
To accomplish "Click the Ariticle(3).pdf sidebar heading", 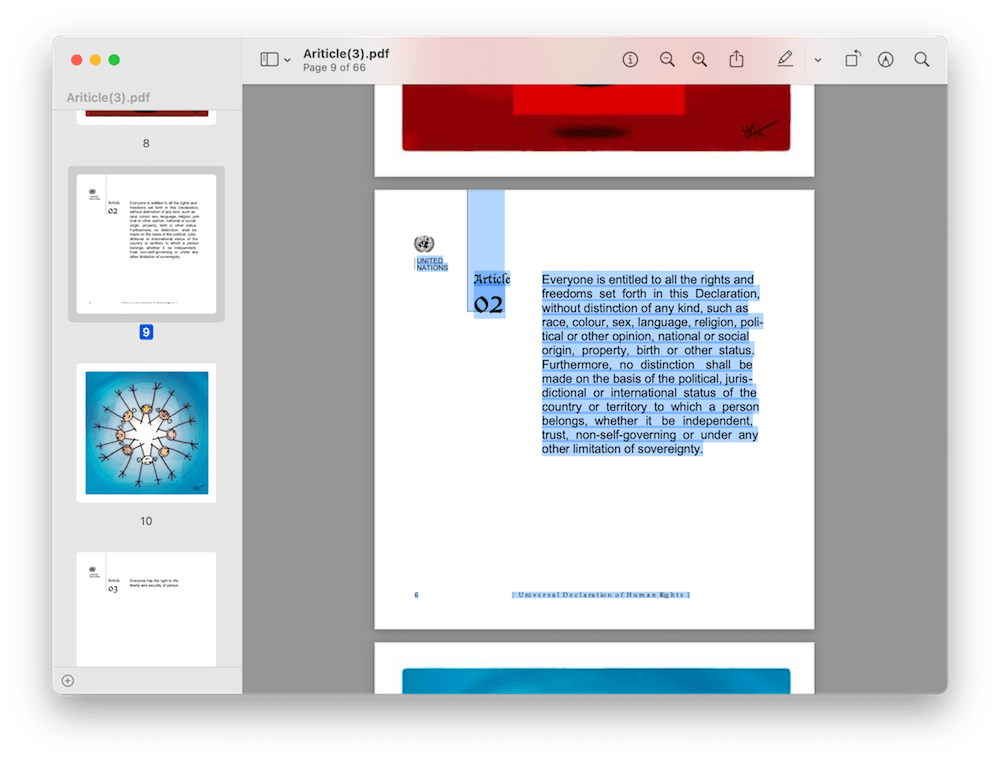I will point(108,98).
